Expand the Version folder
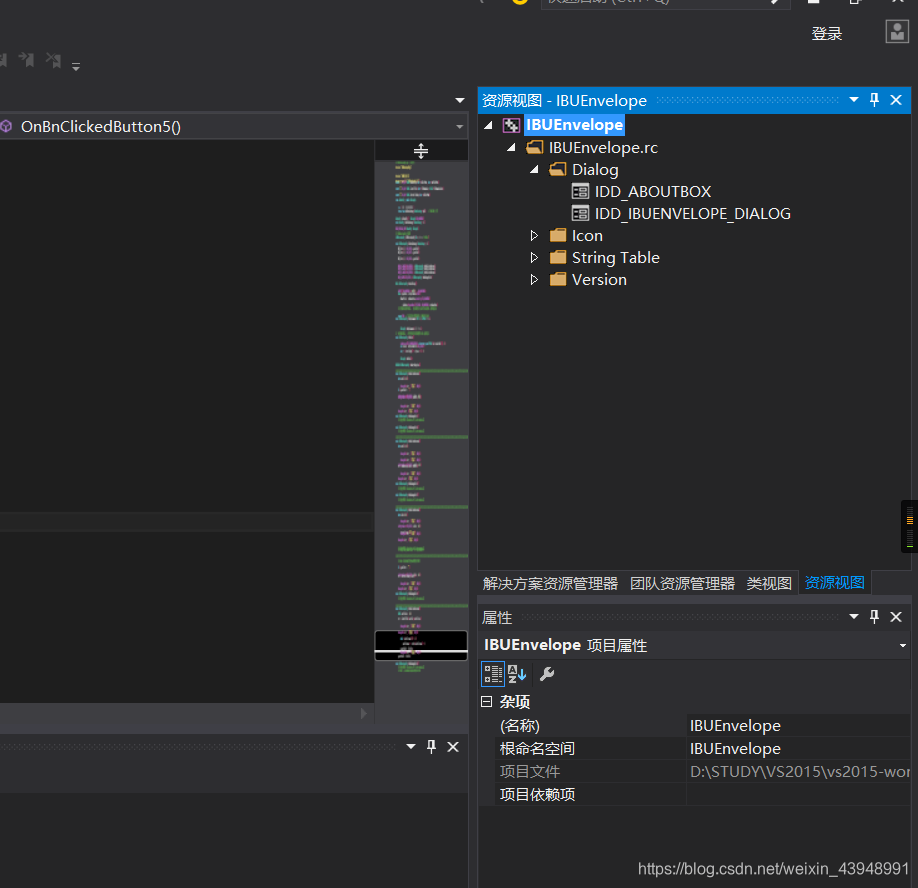Screen dimensions: 918x888 (x=534, y=279)
